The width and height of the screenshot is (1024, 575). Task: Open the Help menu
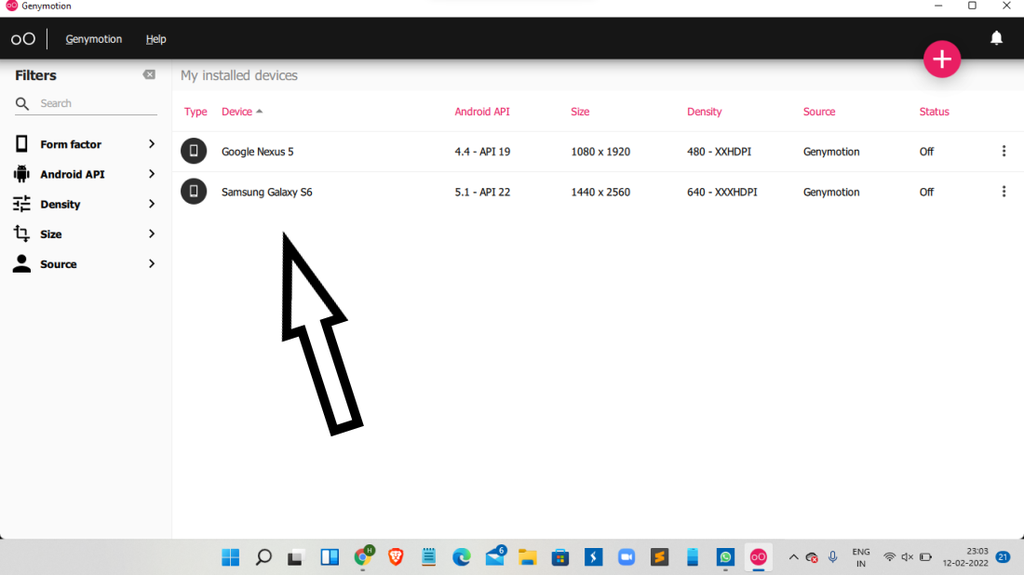[x=155, y=39]
